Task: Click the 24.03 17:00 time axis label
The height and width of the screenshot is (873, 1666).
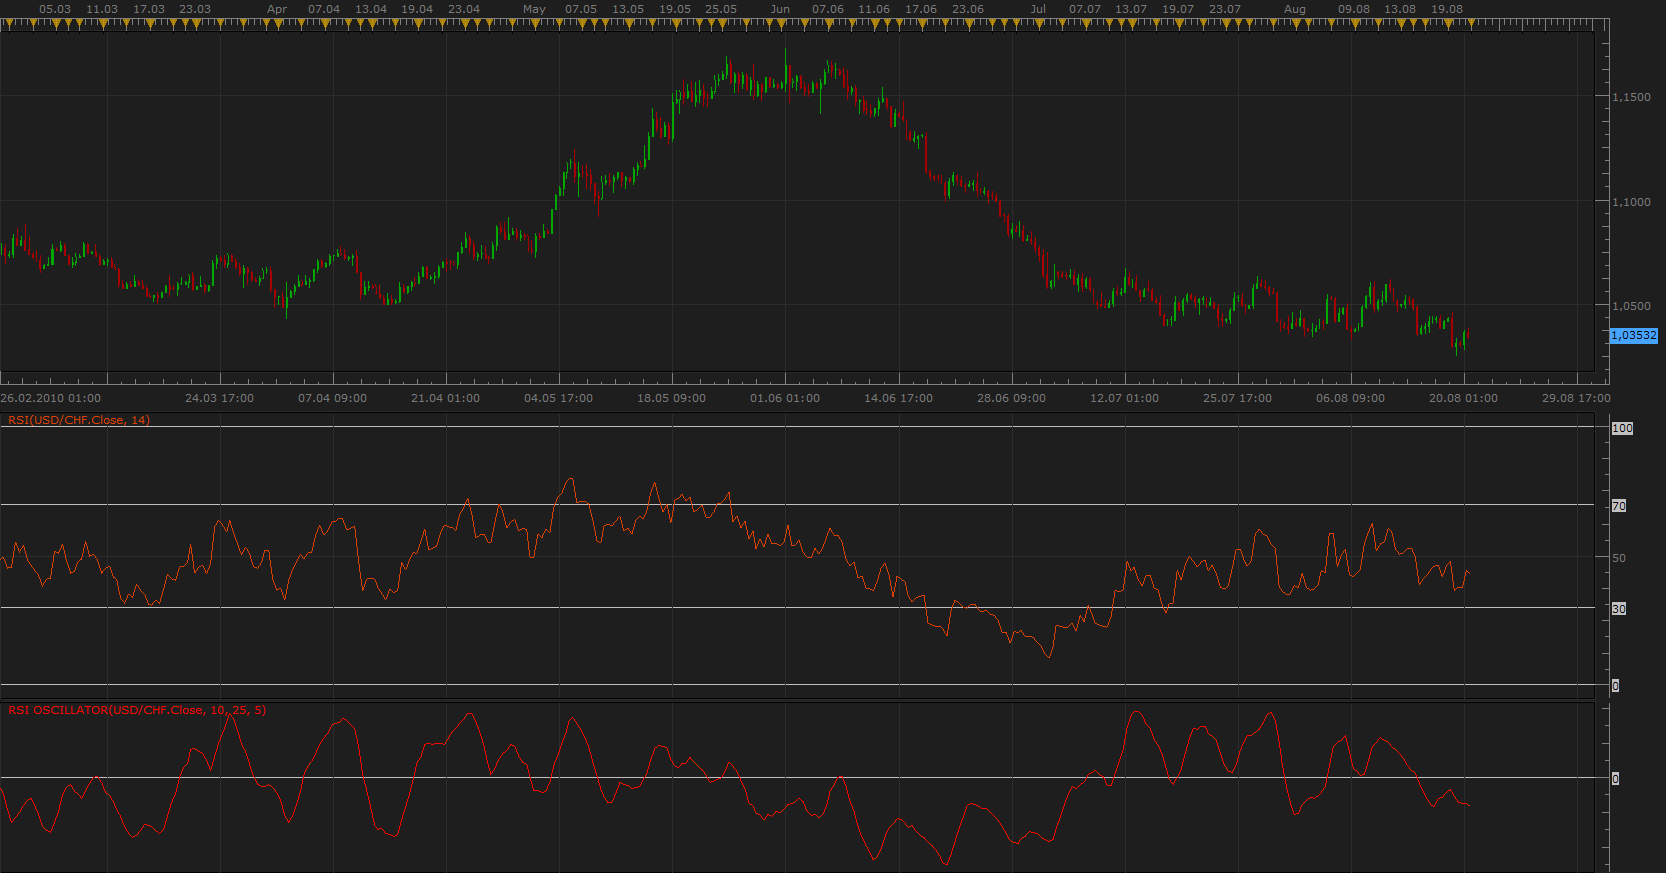Action: (x=220, y=398)
